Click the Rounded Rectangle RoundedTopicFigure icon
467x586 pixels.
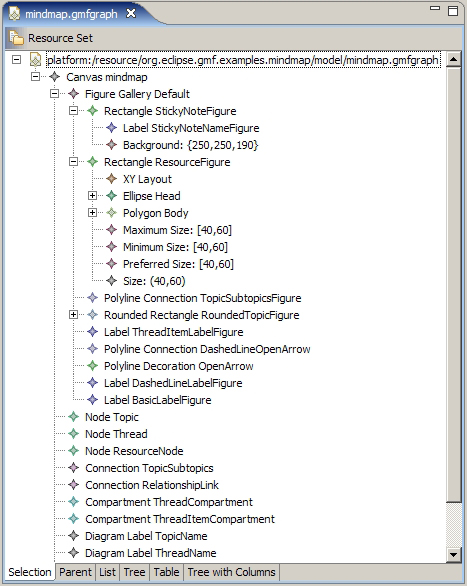point(93,315)
